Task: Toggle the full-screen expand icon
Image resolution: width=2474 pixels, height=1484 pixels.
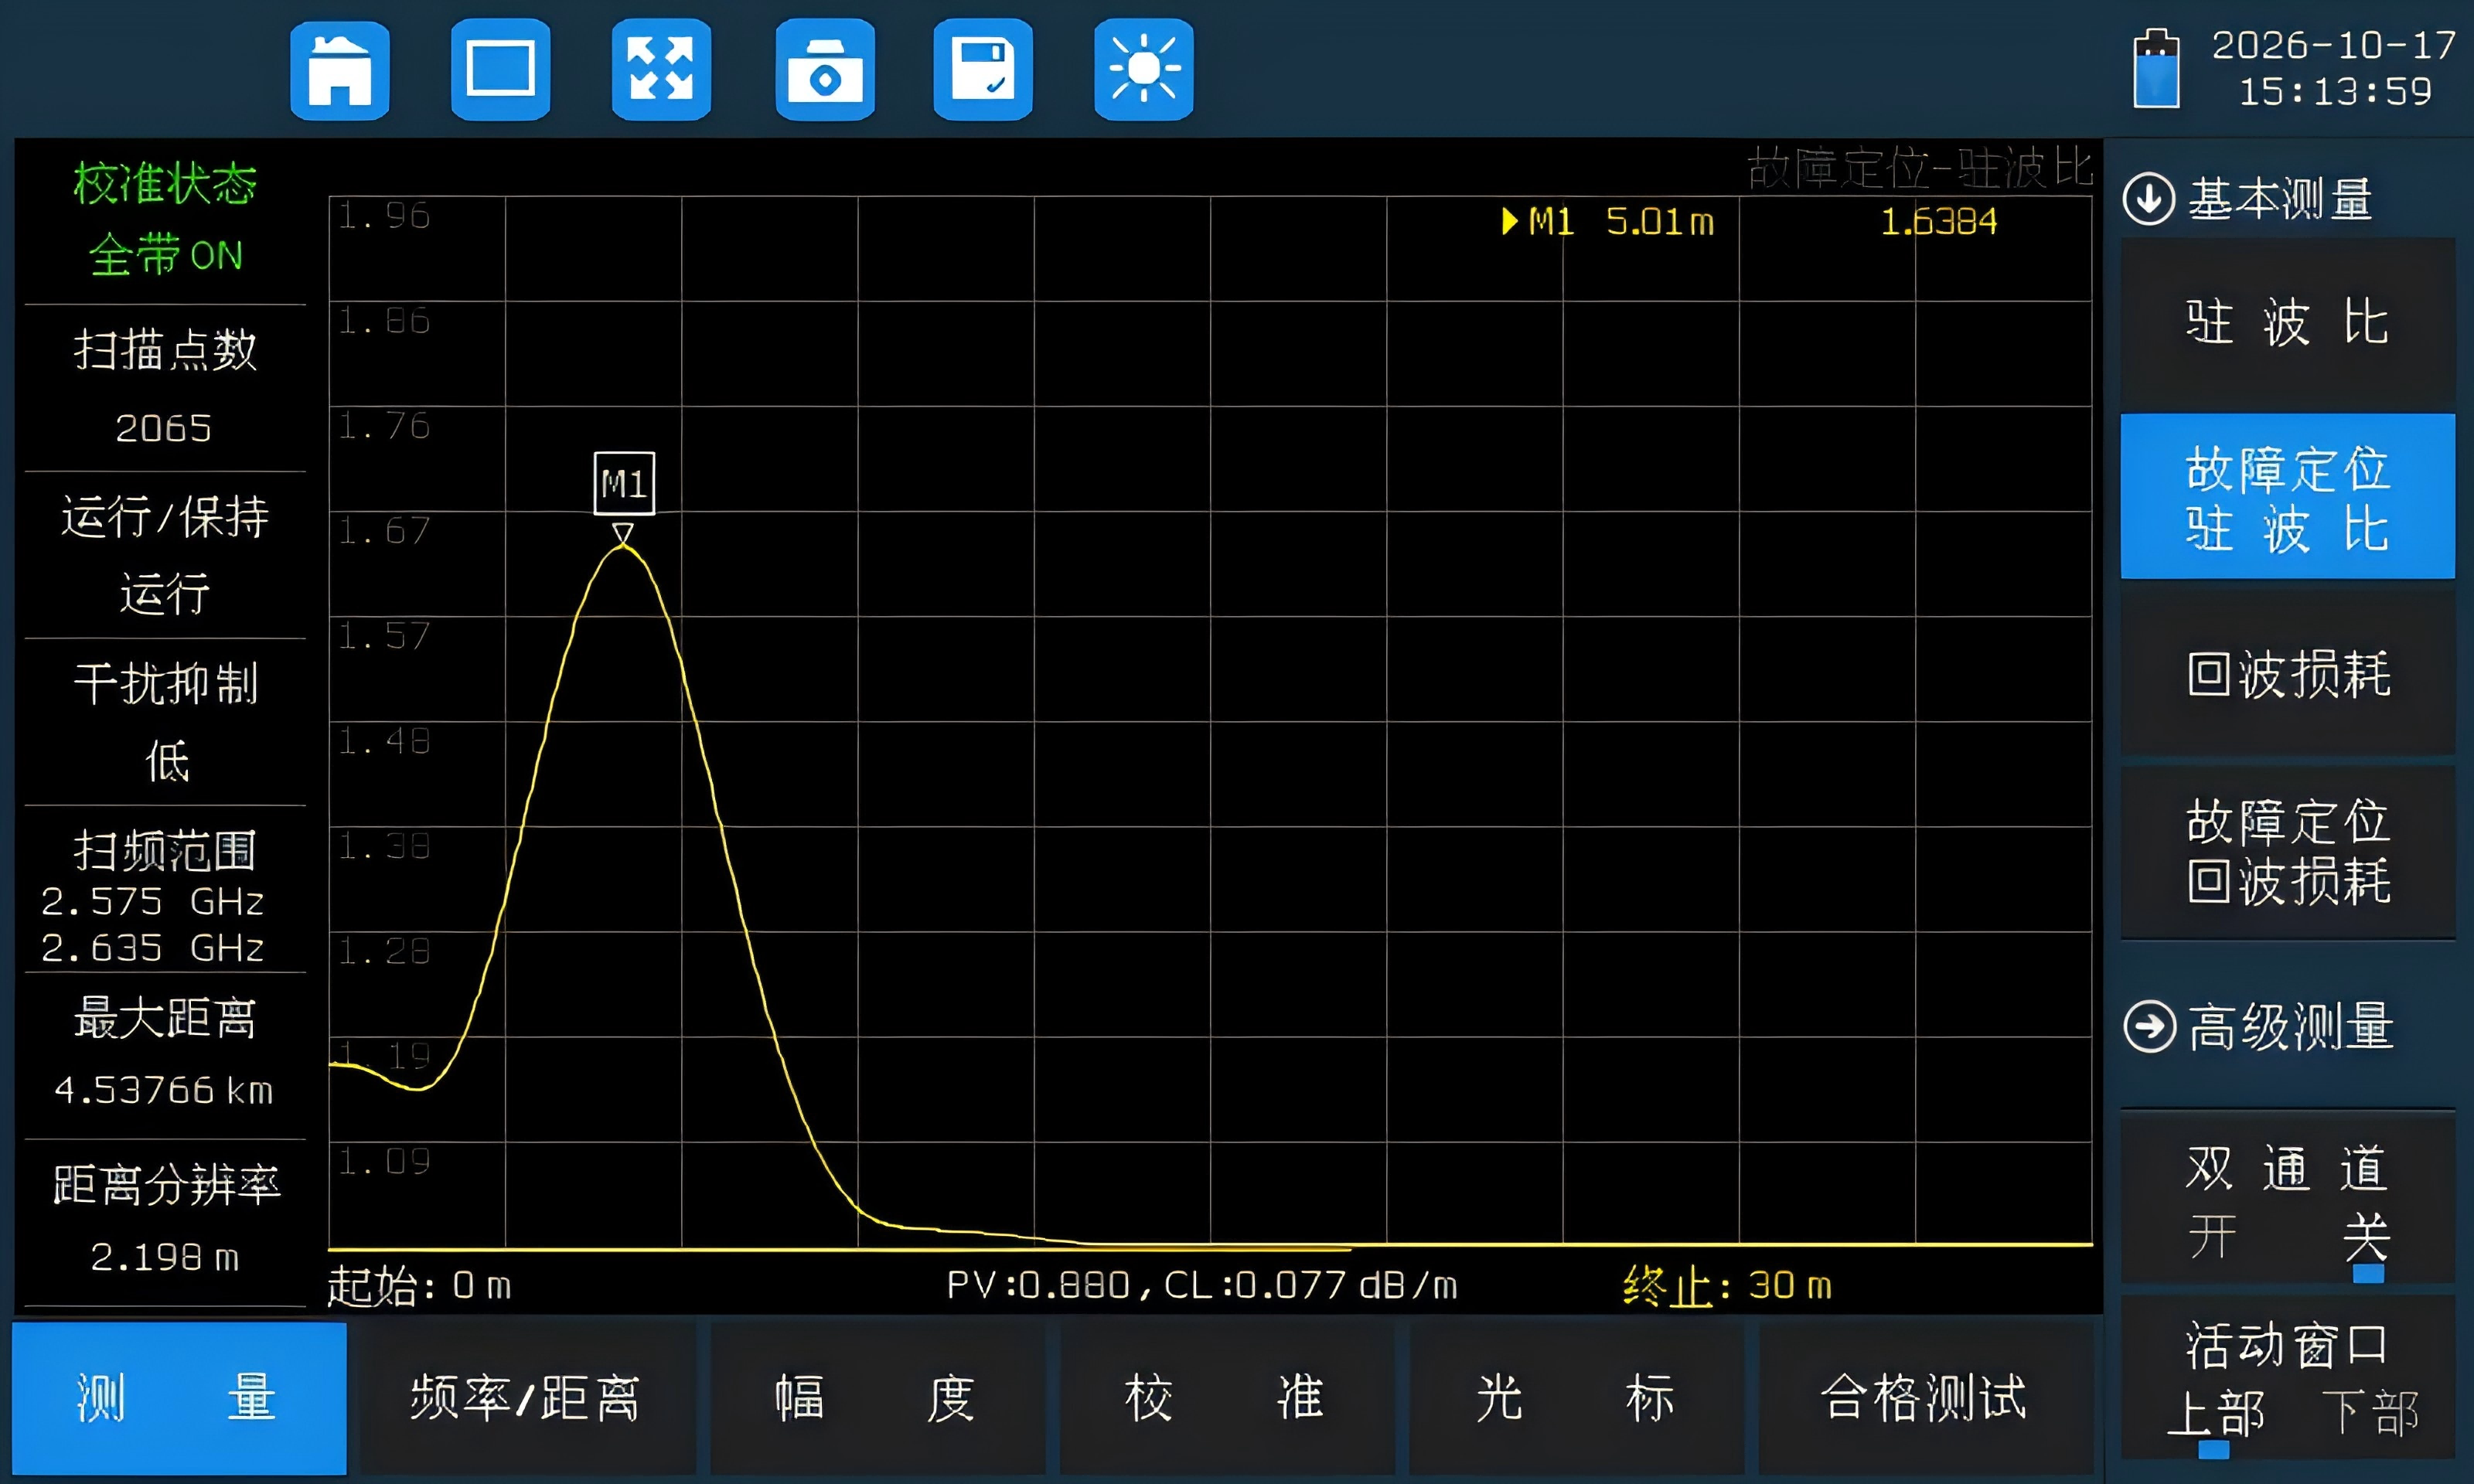Action: pyautogui.click(x=661, y=70)
